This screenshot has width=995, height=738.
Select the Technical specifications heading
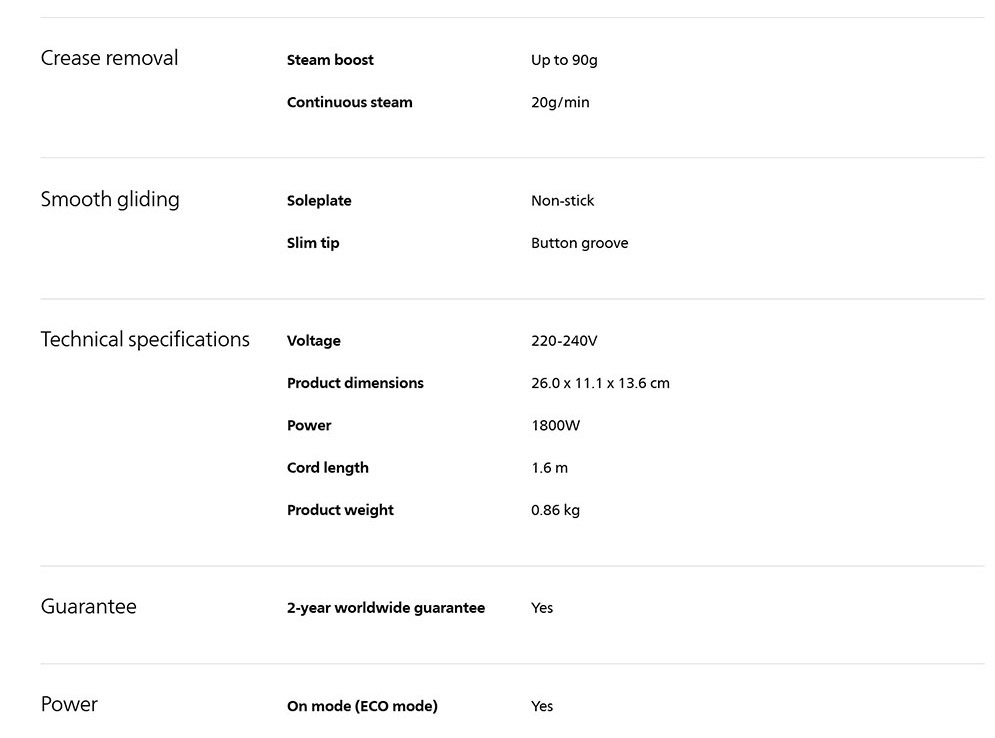click(145, 339)
